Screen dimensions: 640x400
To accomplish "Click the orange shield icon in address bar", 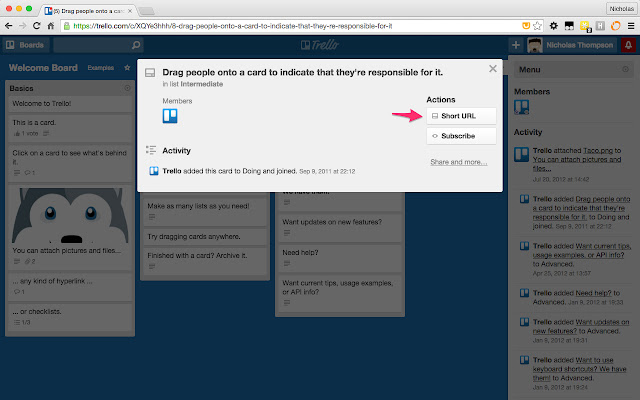I will (526, 26).
